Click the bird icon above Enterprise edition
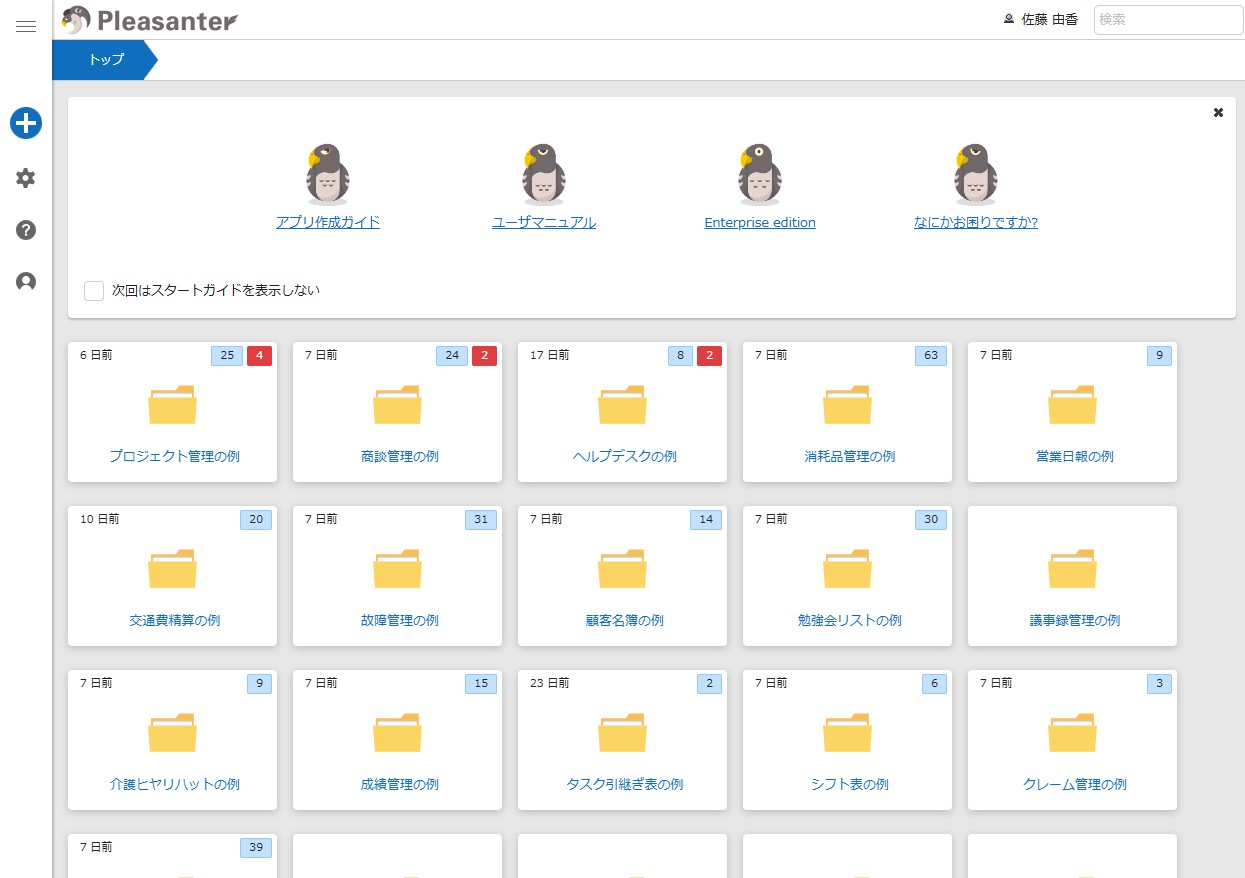 pyautogui.click(x=759, y=174)
